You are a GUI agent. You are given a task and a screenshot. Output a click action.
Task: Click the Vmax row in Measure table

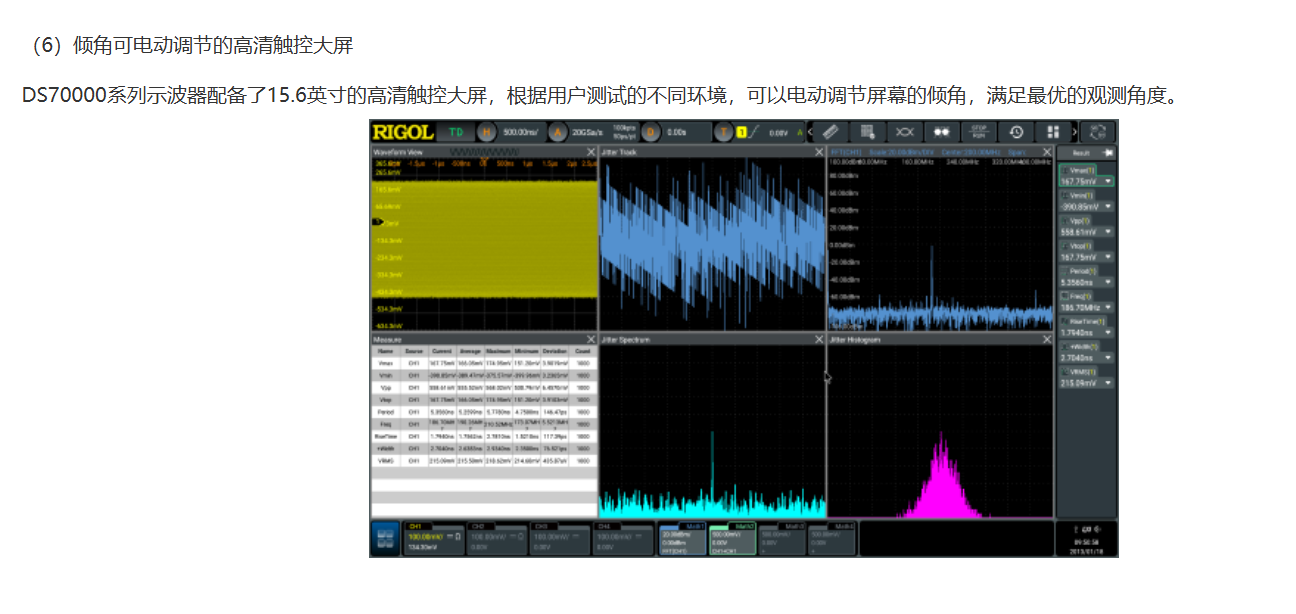tap(484, 364)
